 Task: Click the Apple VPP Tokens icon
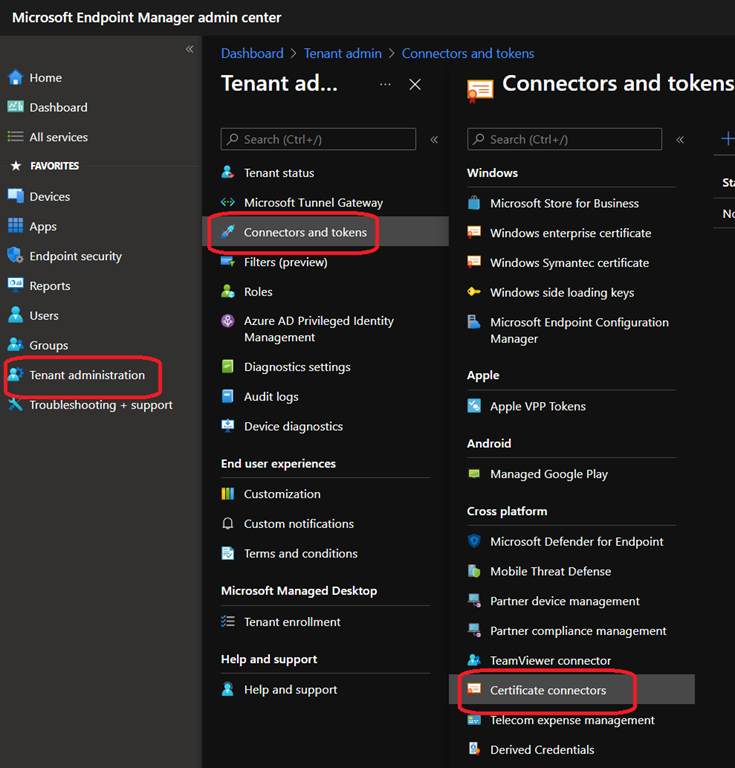474,406
